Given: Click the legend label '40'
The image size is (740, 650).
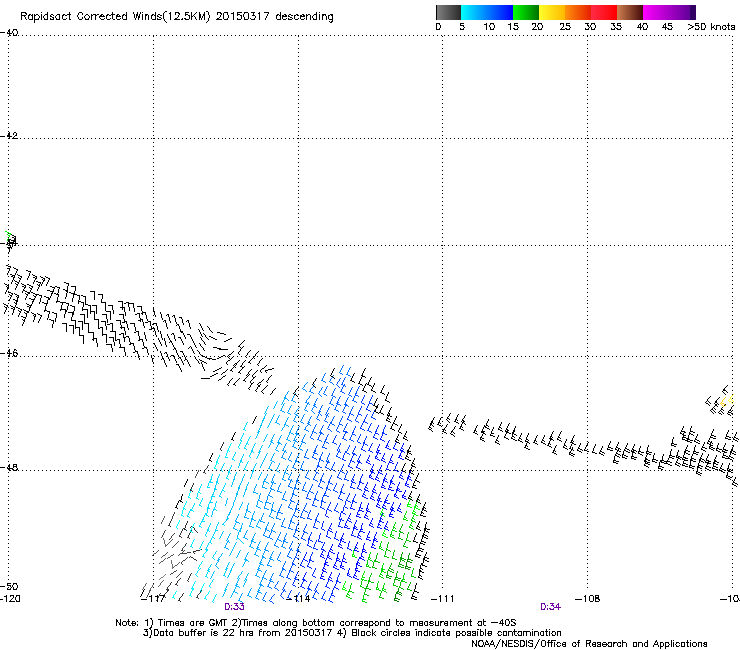Looking at the screenshot, I should 642,27.
